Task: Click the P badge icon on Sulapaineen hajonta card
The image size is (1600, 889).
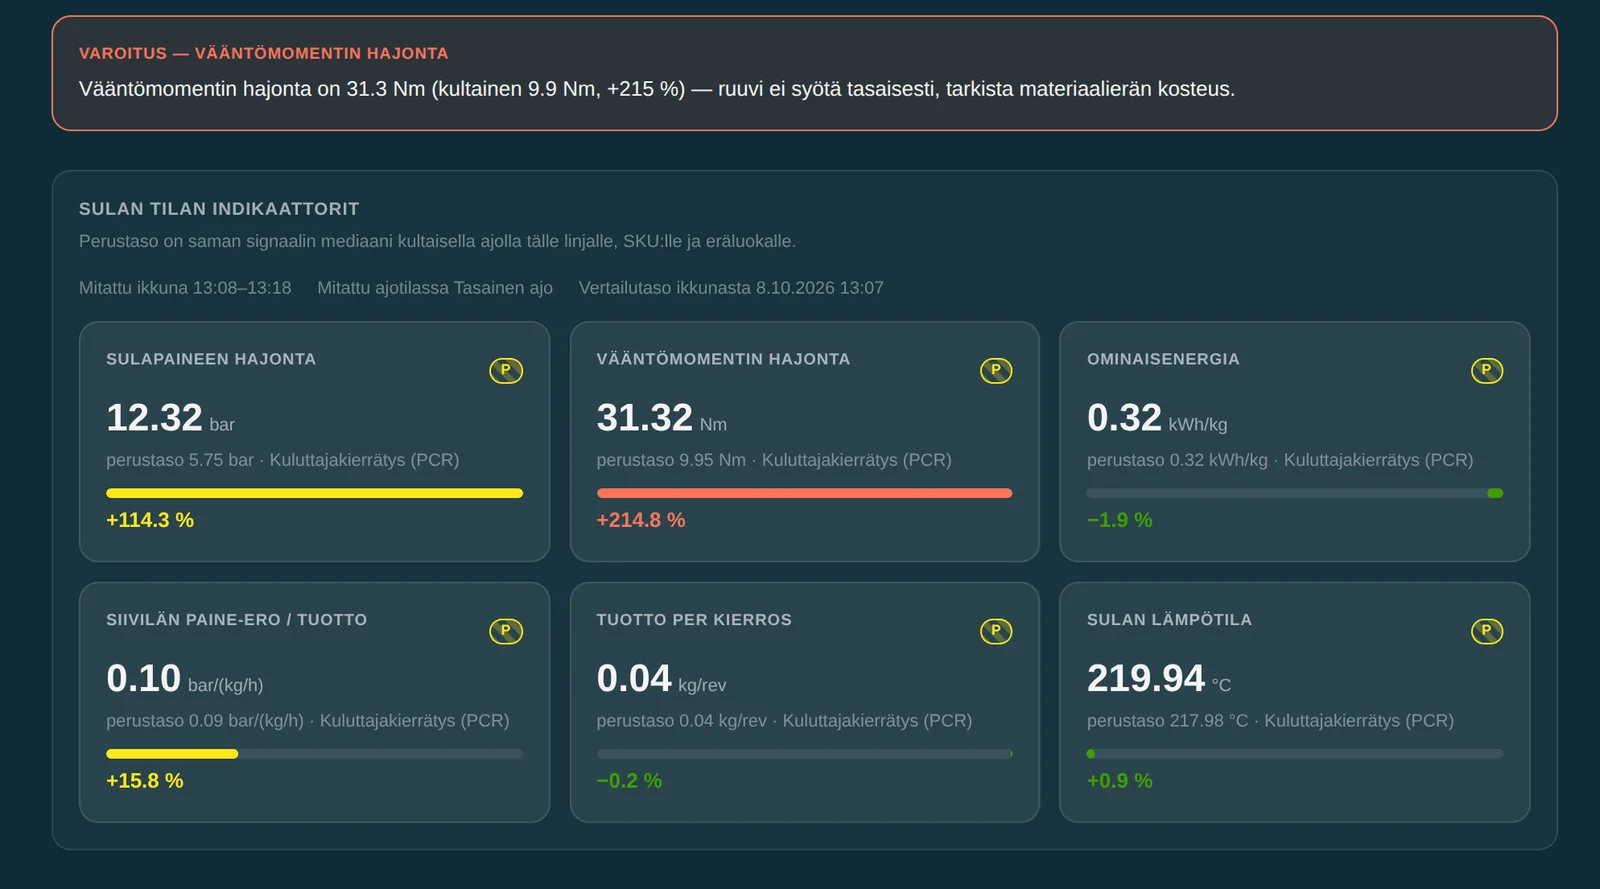Action: pyautogui.click(x=506, y=371)
